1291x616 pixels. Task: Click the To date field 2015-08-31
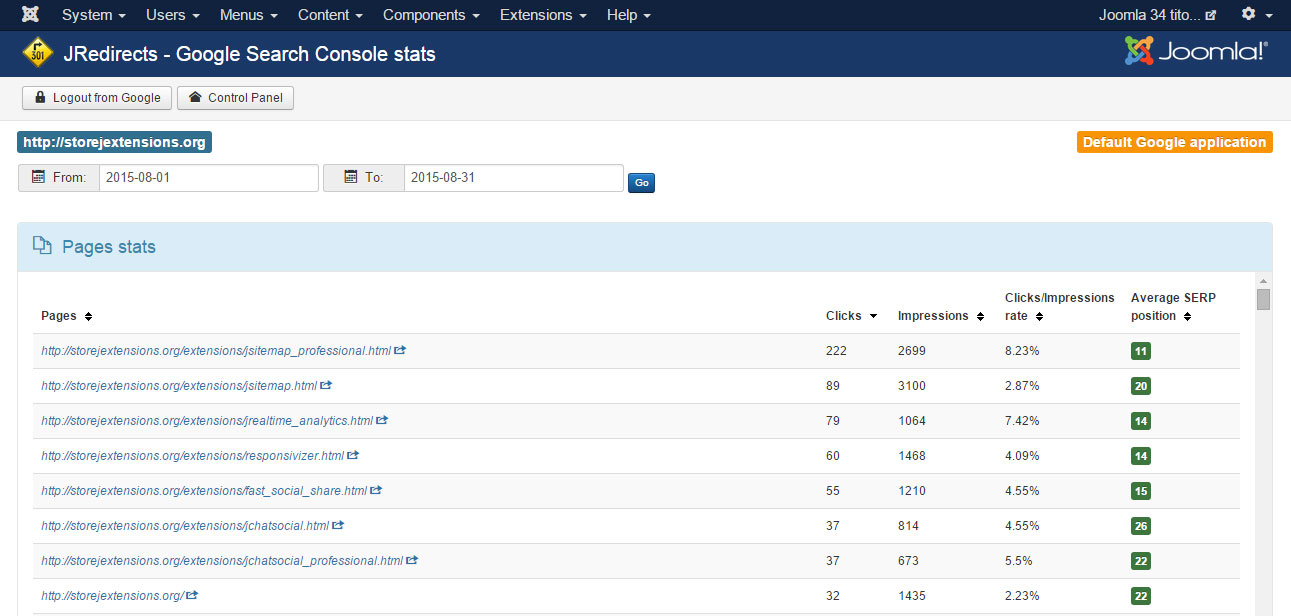pyautogui.click(x=514, y=177)
